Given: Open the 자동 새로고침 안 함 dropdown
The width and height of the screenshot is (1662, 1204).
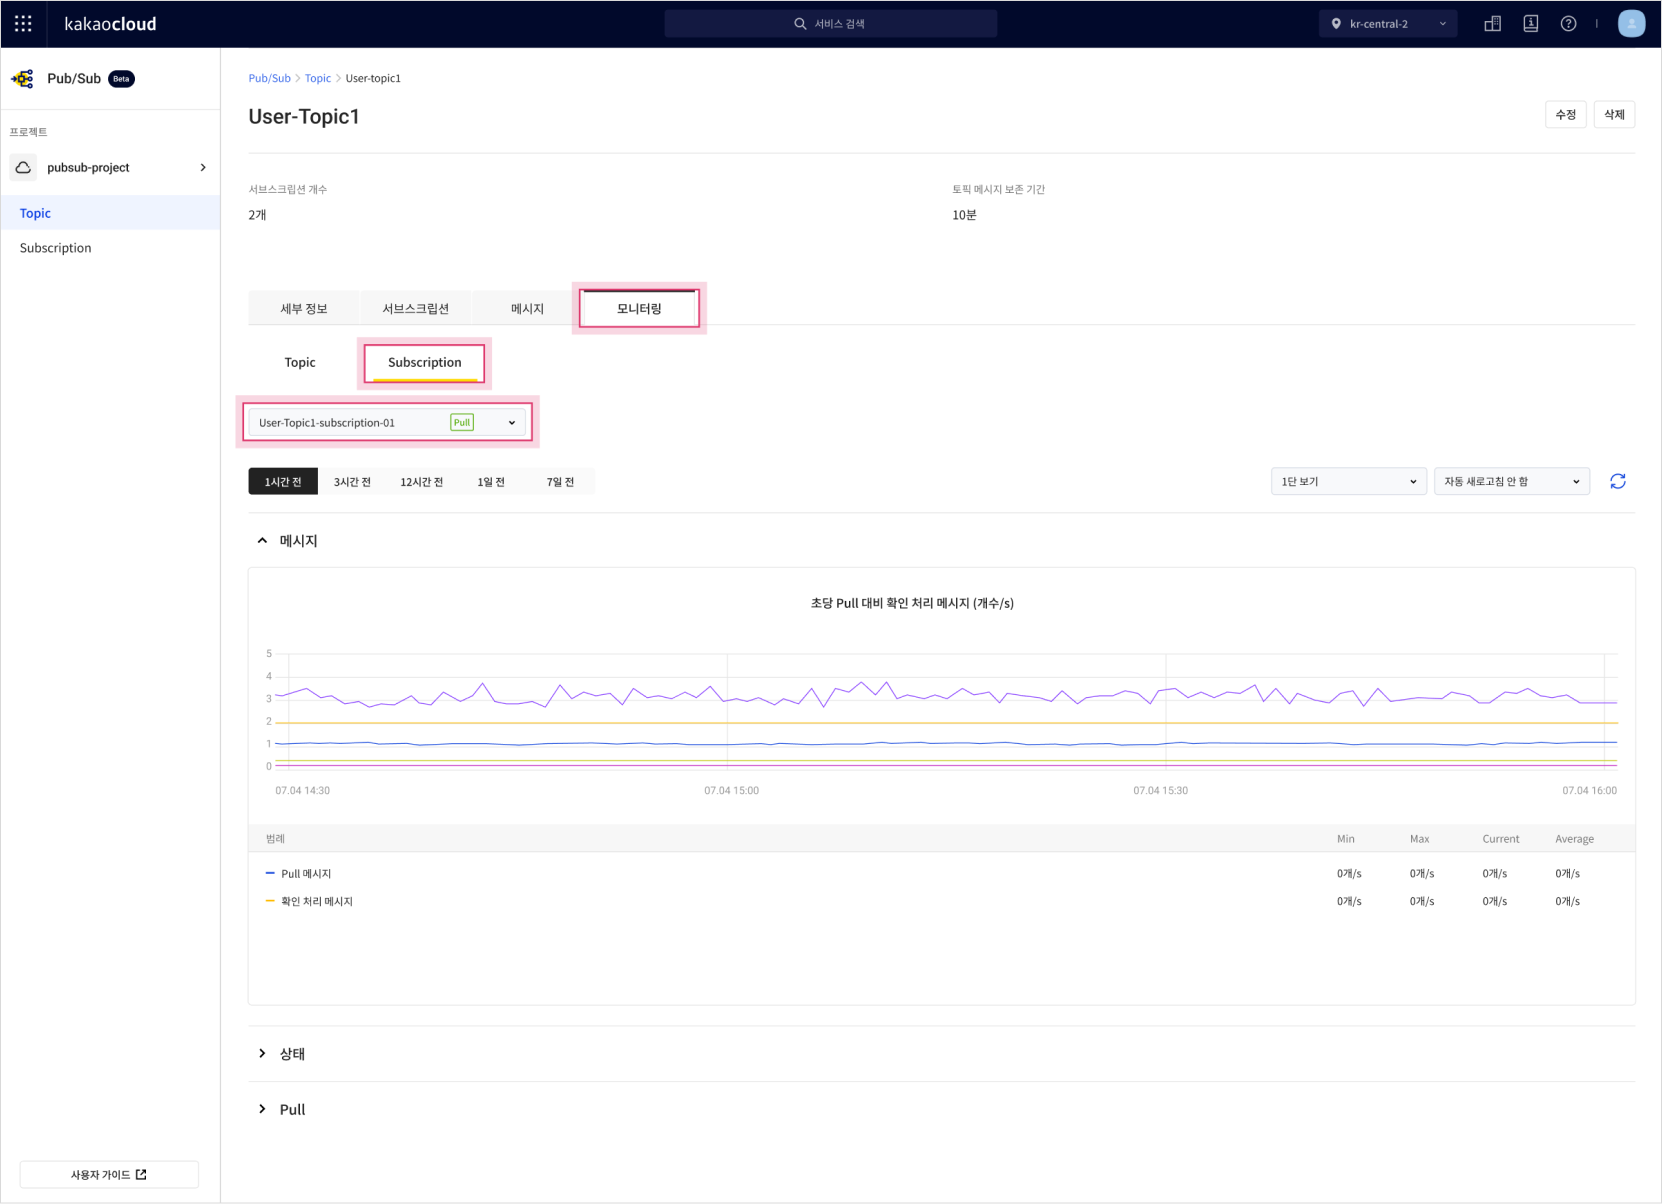Looking at the screenshot, I should coord(1511,482).
